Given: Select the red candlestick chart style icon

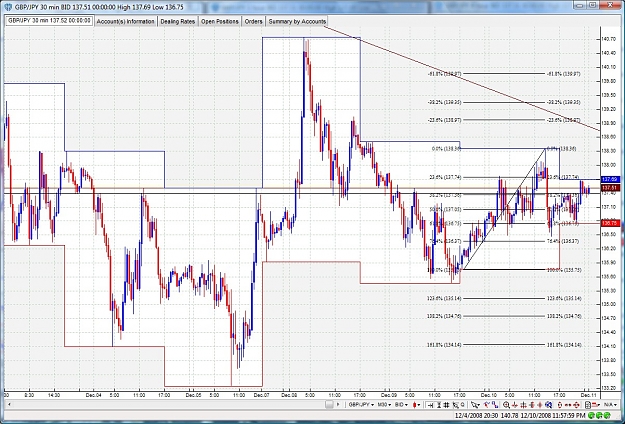Looking at the screenshot, I should tap(415, 405).
